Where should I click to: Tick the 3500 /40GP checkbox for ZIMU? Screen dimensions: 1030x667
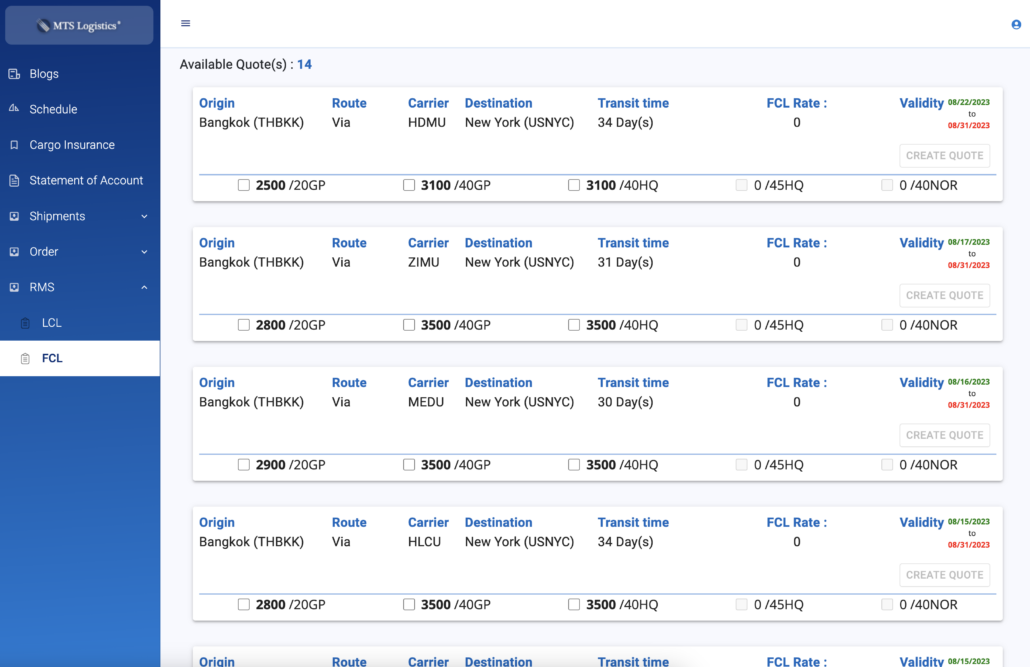click(x=409, y=325)
